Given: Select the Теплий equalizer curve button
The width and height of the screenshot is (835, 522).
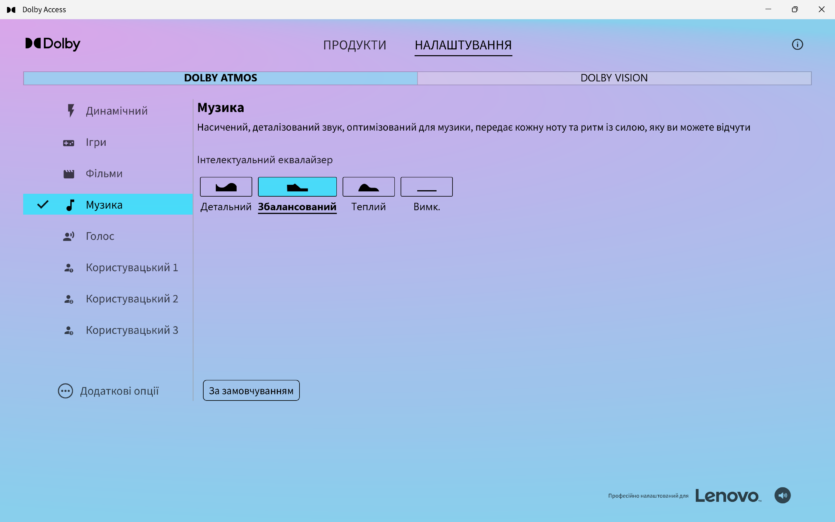Looking at the screenshot, I should pyautogui.click(x=369, y=187).
